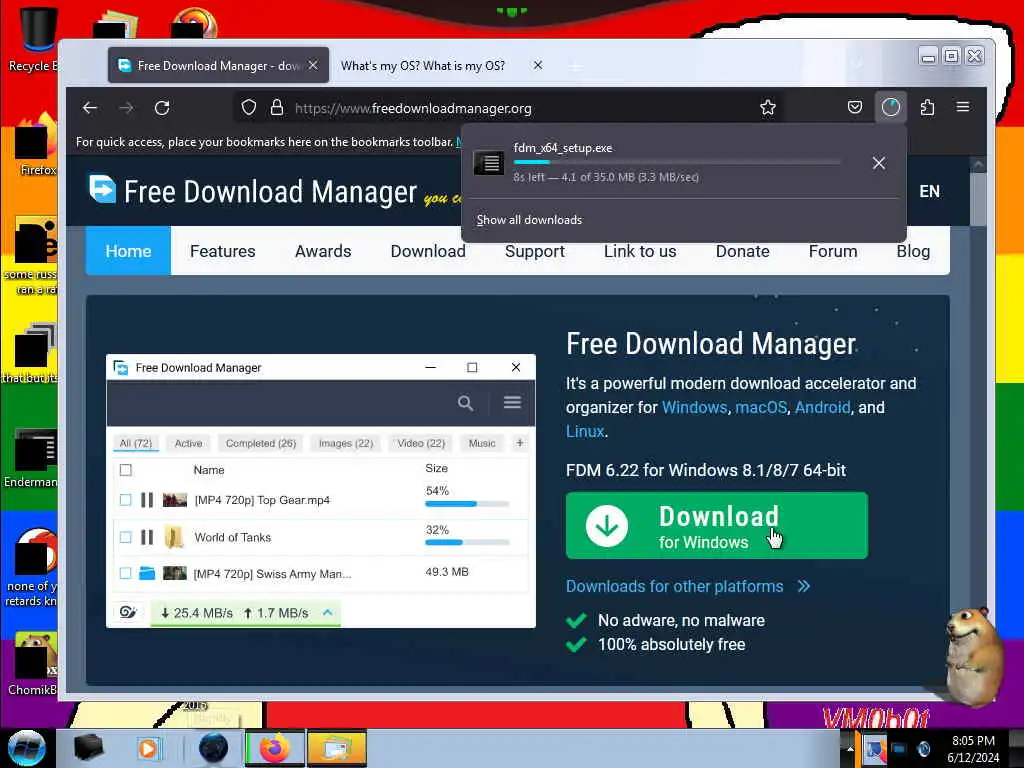Open Firefox from the taskbar
The image size is (1024, 768).
[275, 748]
